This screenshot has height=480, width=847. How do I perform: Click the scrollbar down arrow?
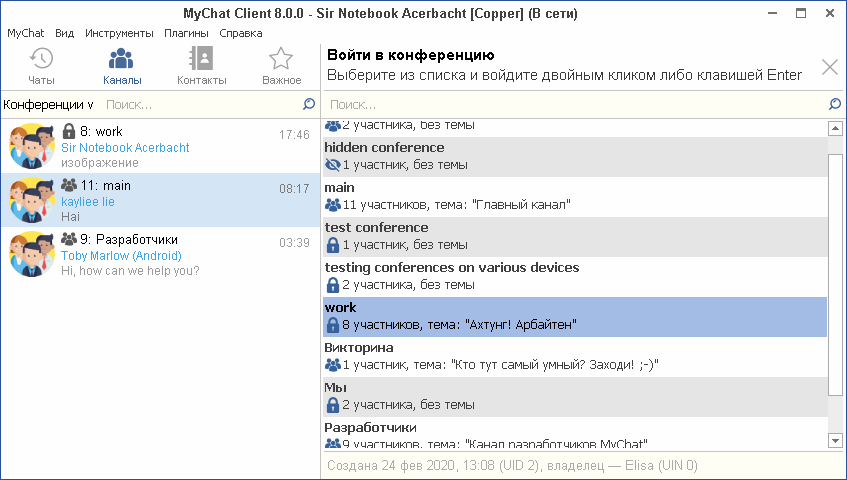[x=835, y=441]
